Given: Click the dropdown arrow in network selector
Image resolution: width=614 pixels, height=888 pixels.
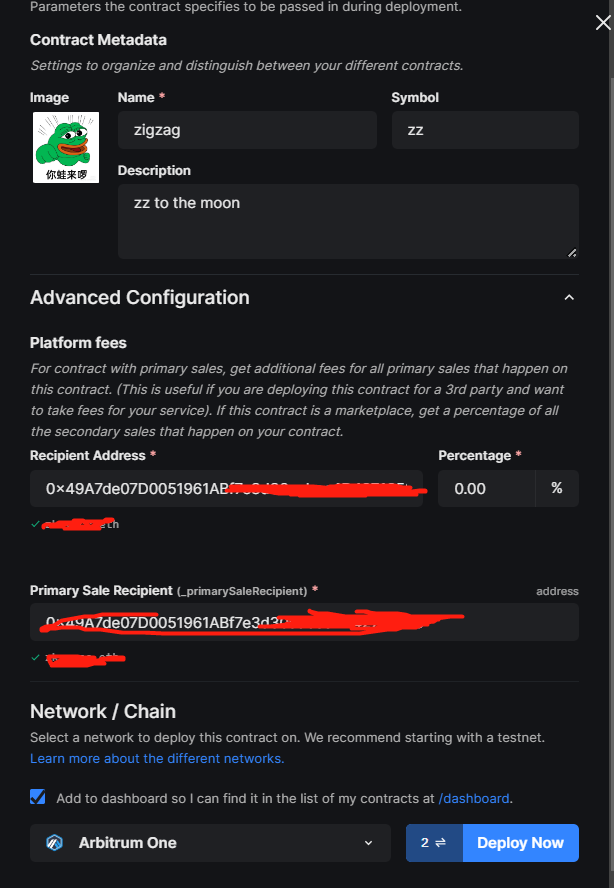Looking at the screenshot, I should pyautogui.click(x=369, y=843).
